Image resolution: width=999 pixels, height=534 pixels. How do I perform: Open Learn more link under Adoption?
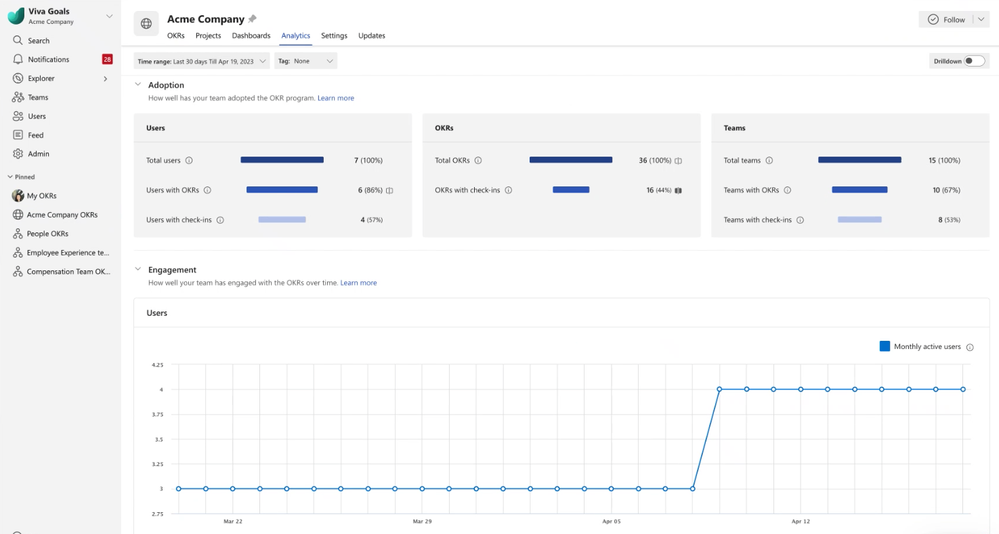tap(336, 98)
